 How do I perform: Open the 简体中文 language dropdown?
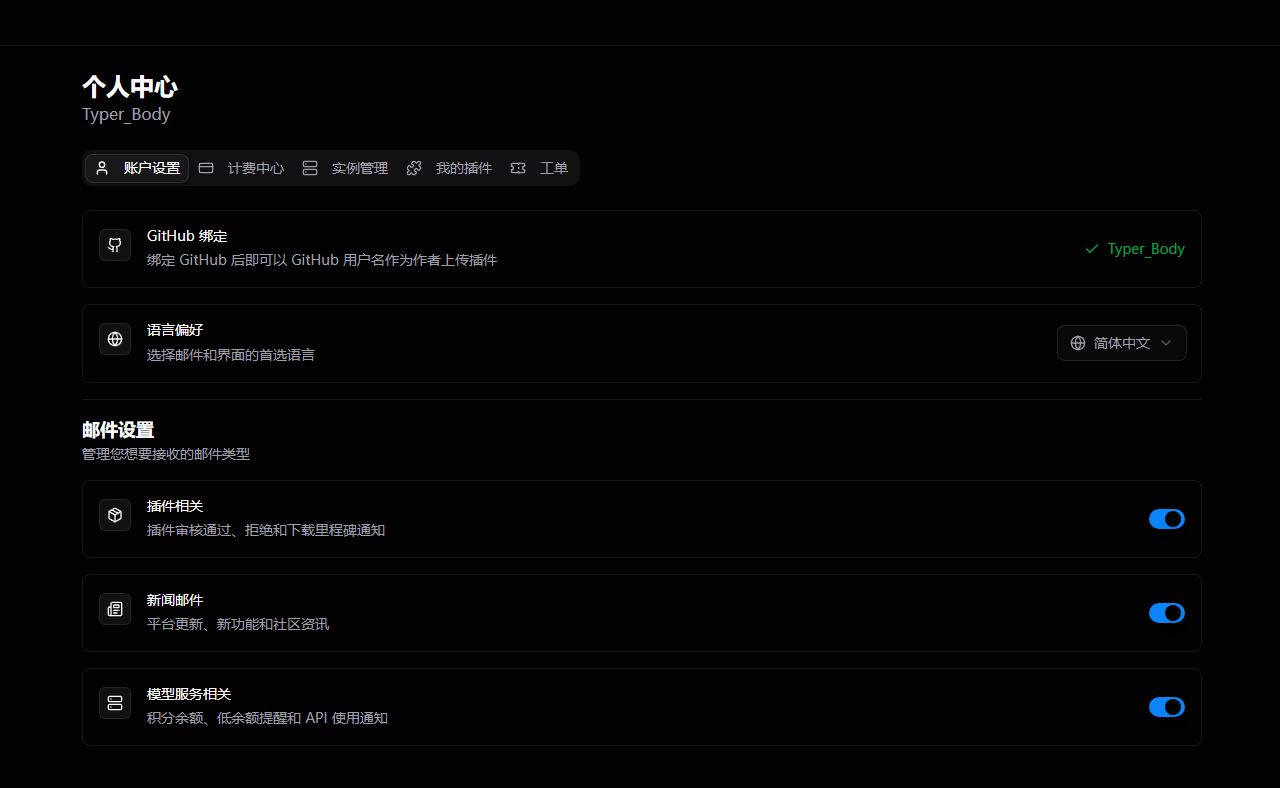pyautogui.click(x=1122, y=343)
